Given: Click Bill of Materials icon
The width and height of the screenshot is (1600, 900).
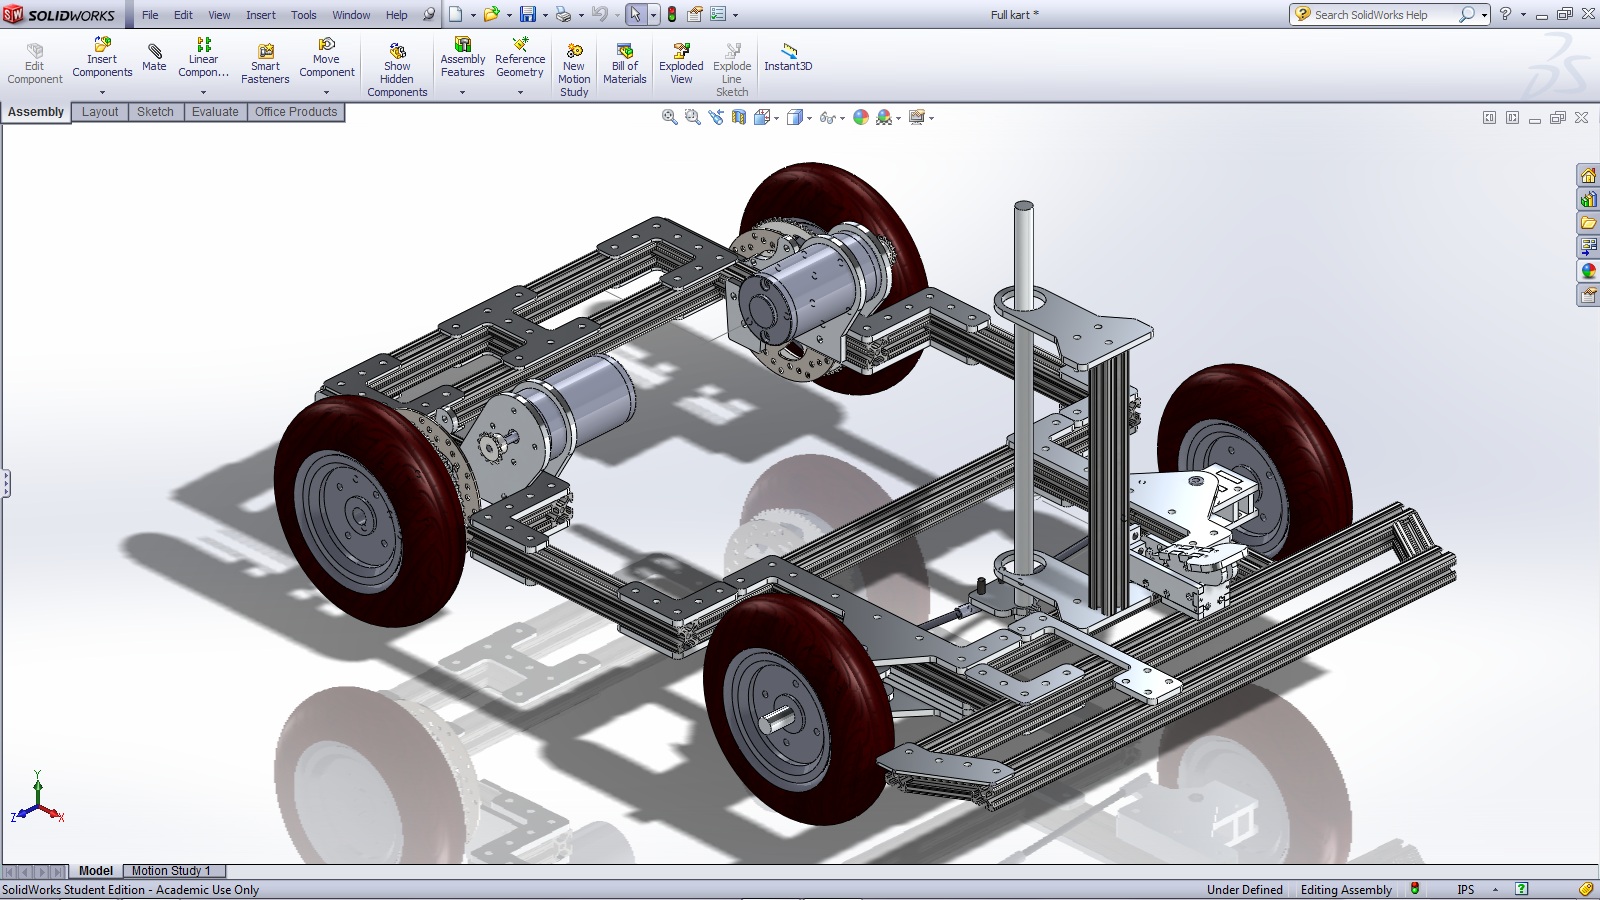Looking at the screenshot, I should pyautogui.click(x=624, y=64).
